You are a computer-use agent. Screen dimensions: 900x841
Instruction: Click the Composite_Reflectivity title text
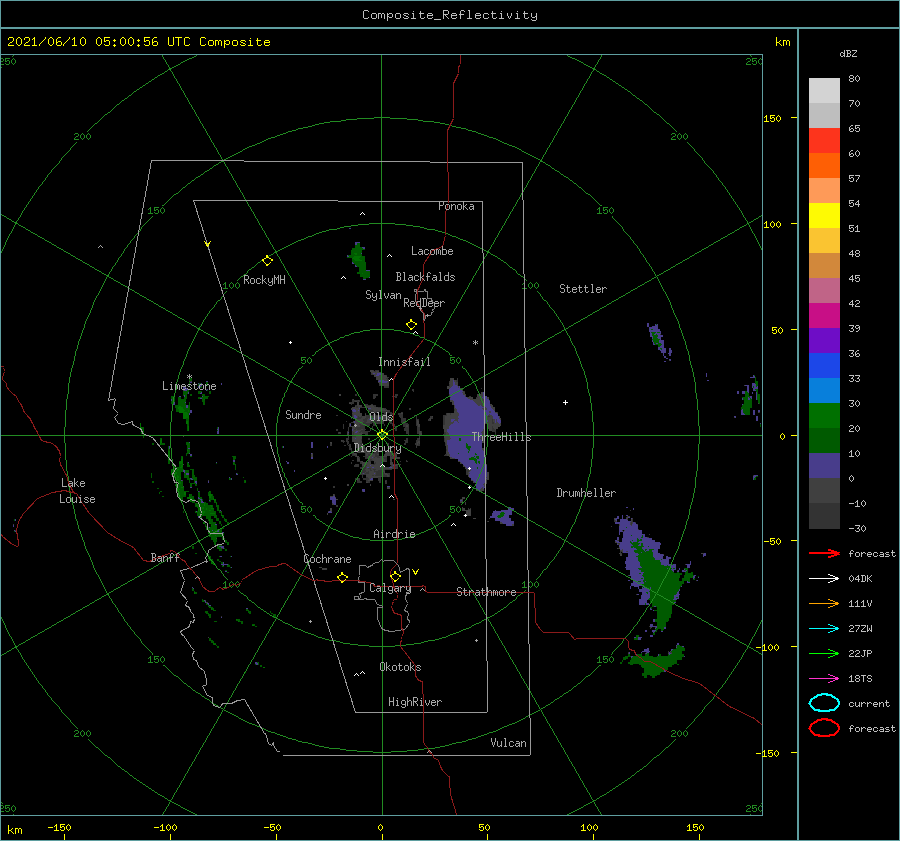449,15
